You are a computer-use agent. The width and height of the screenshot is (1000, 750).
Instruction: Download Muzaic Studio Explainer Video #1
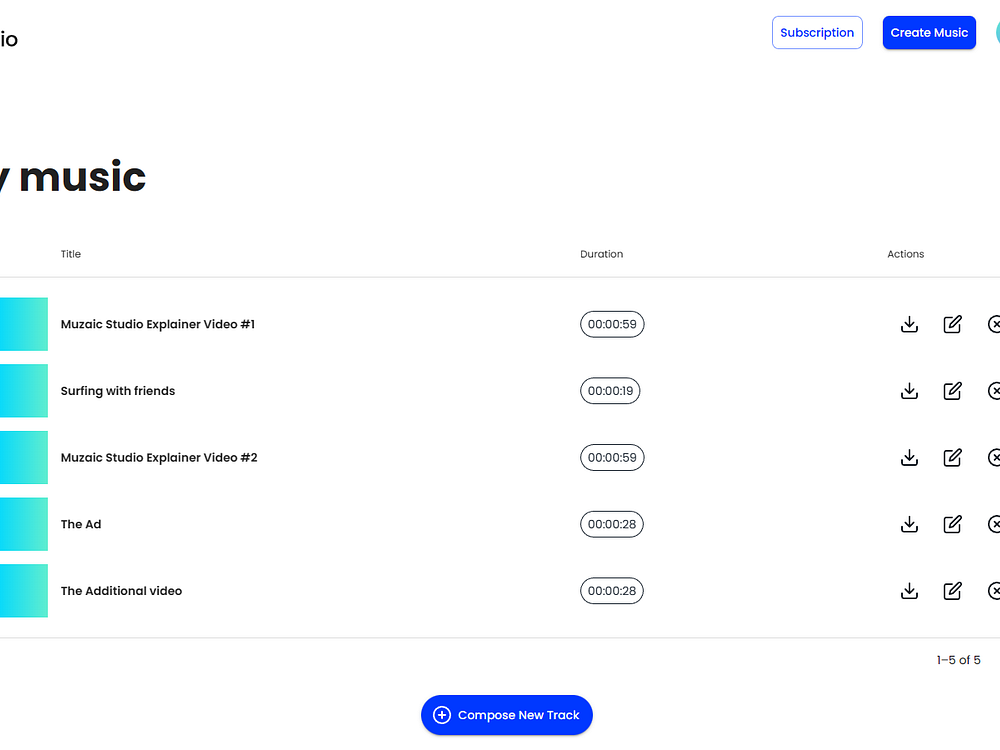pos(909,324)
